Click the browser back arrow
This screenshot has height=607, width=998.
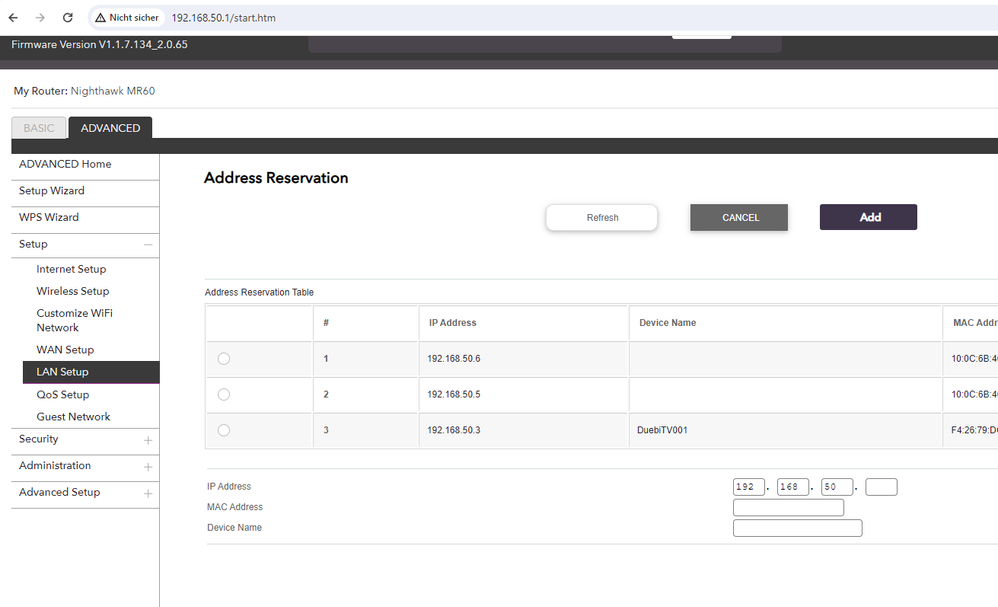tap(11, 17)
